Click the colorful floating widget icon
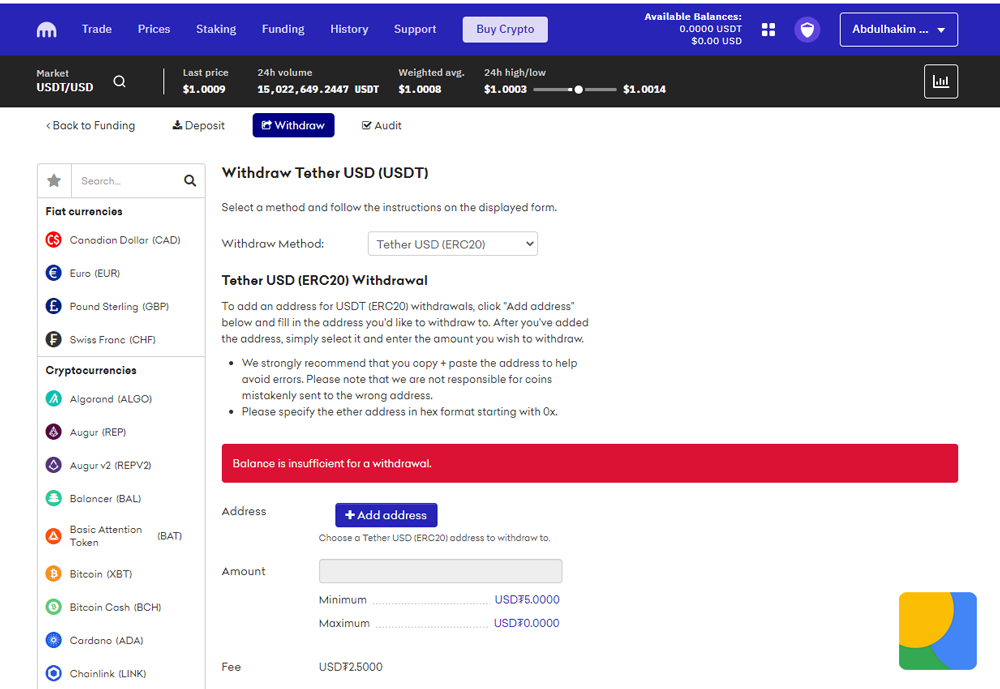This screenshot has height=689, width=1000. pos(938,631)
